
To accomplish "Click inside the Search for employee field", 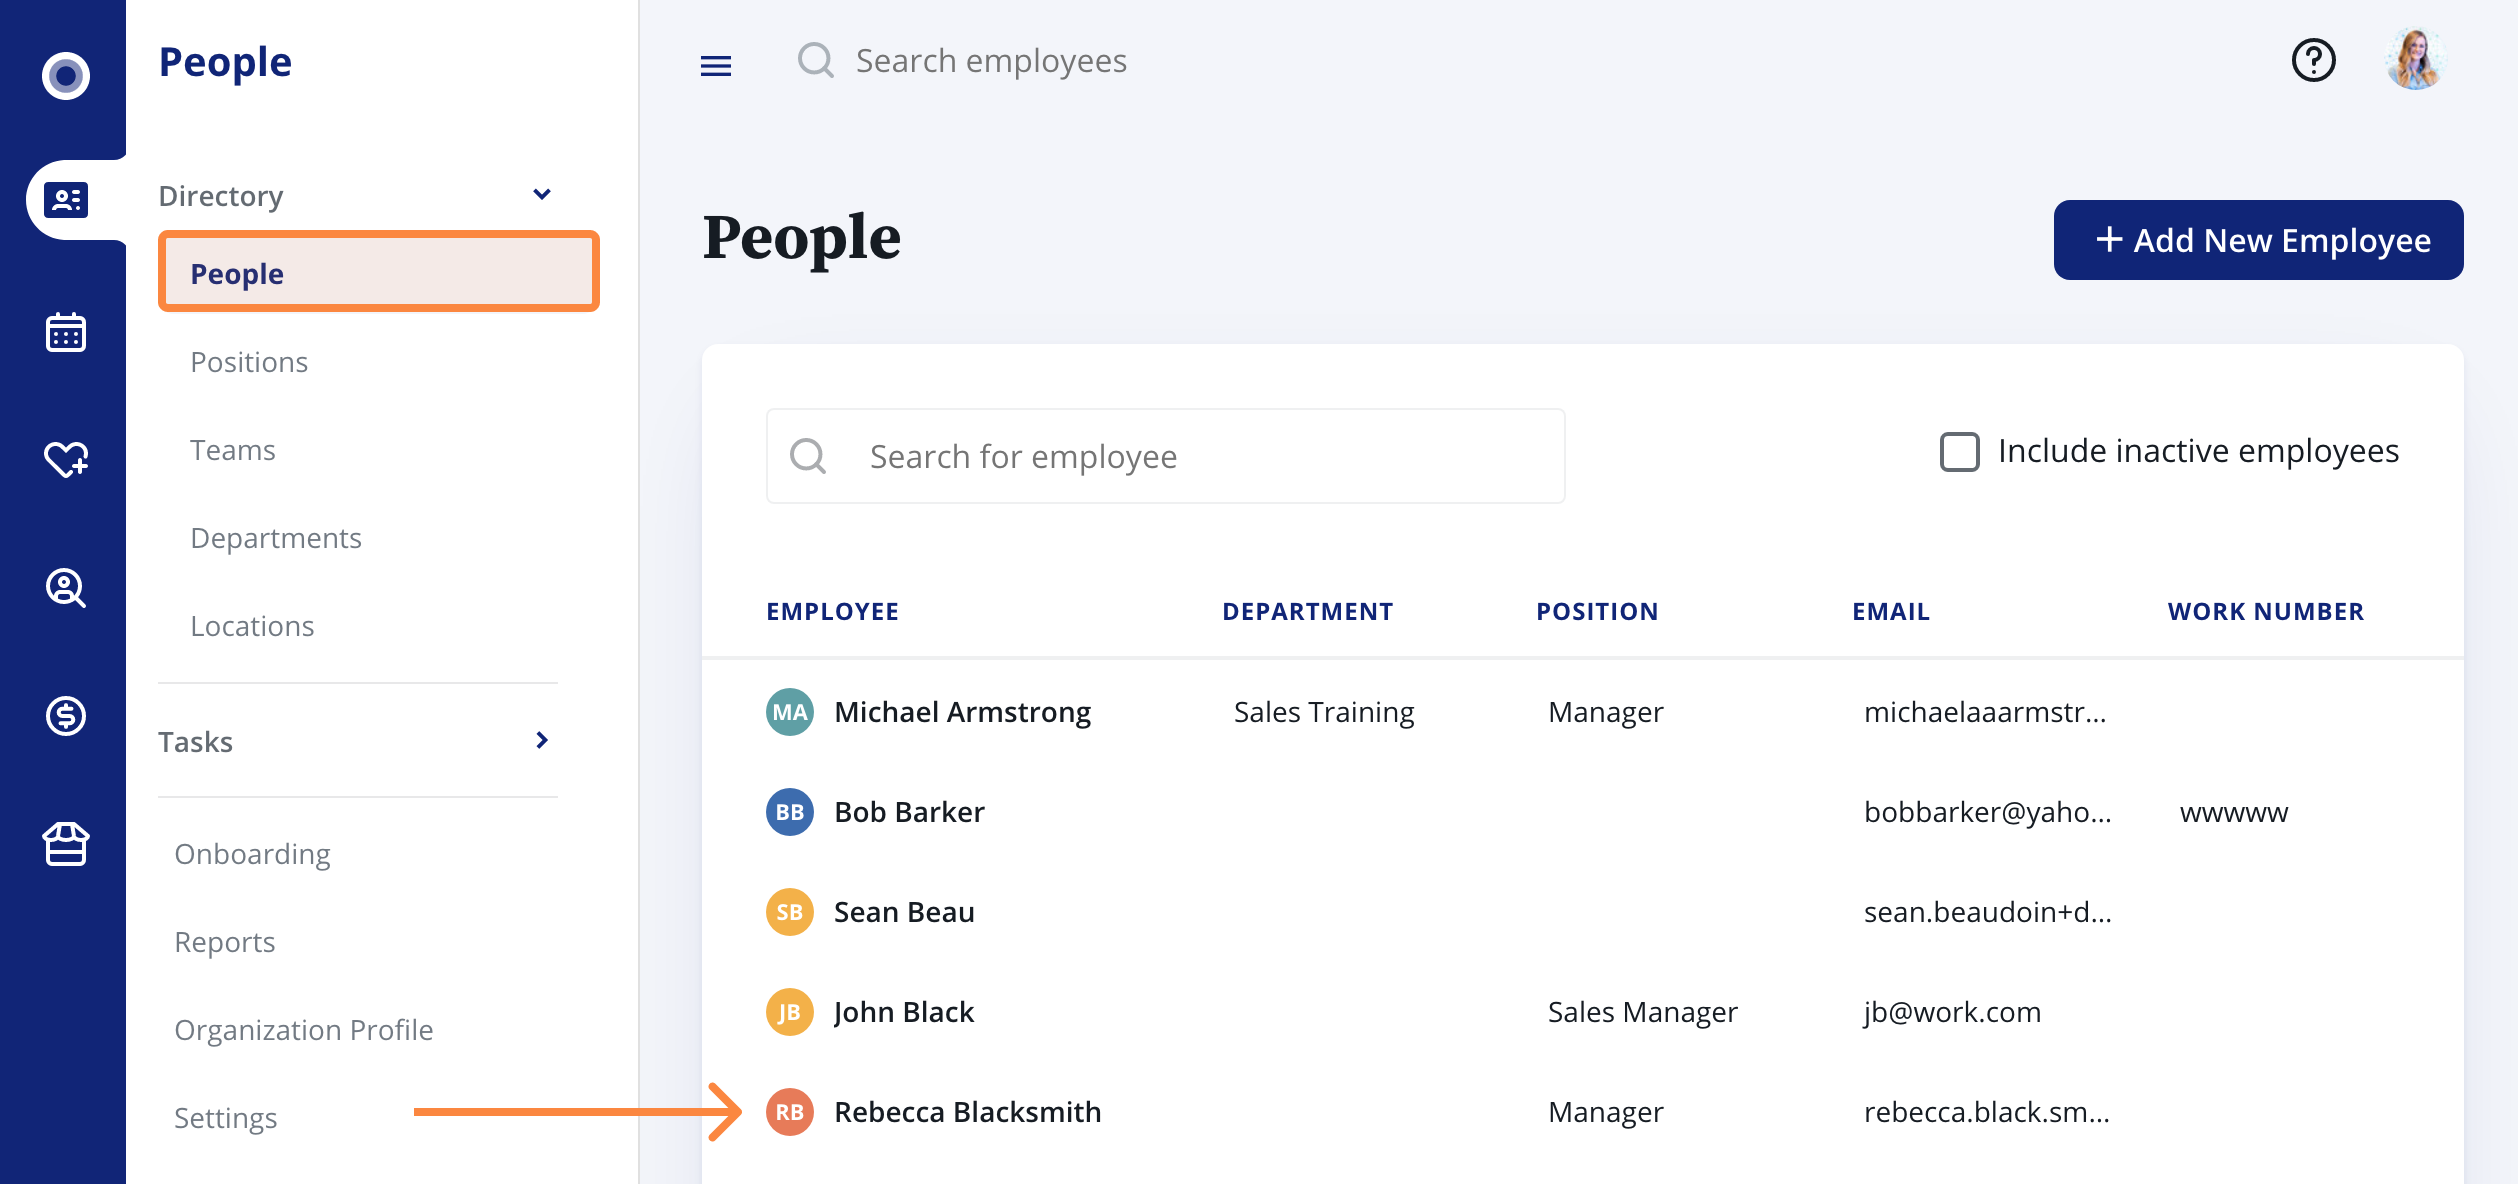I will [x=1164, y=456].
